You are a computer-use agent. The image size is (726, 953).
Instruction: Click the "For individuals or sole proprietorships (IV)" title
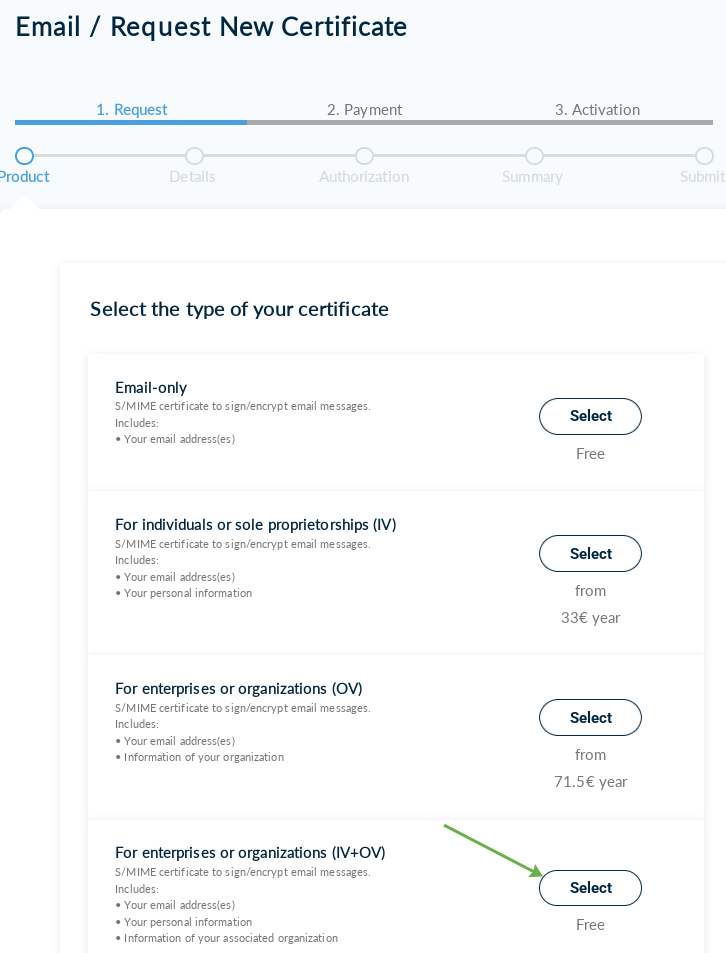(x=255, y=525)
